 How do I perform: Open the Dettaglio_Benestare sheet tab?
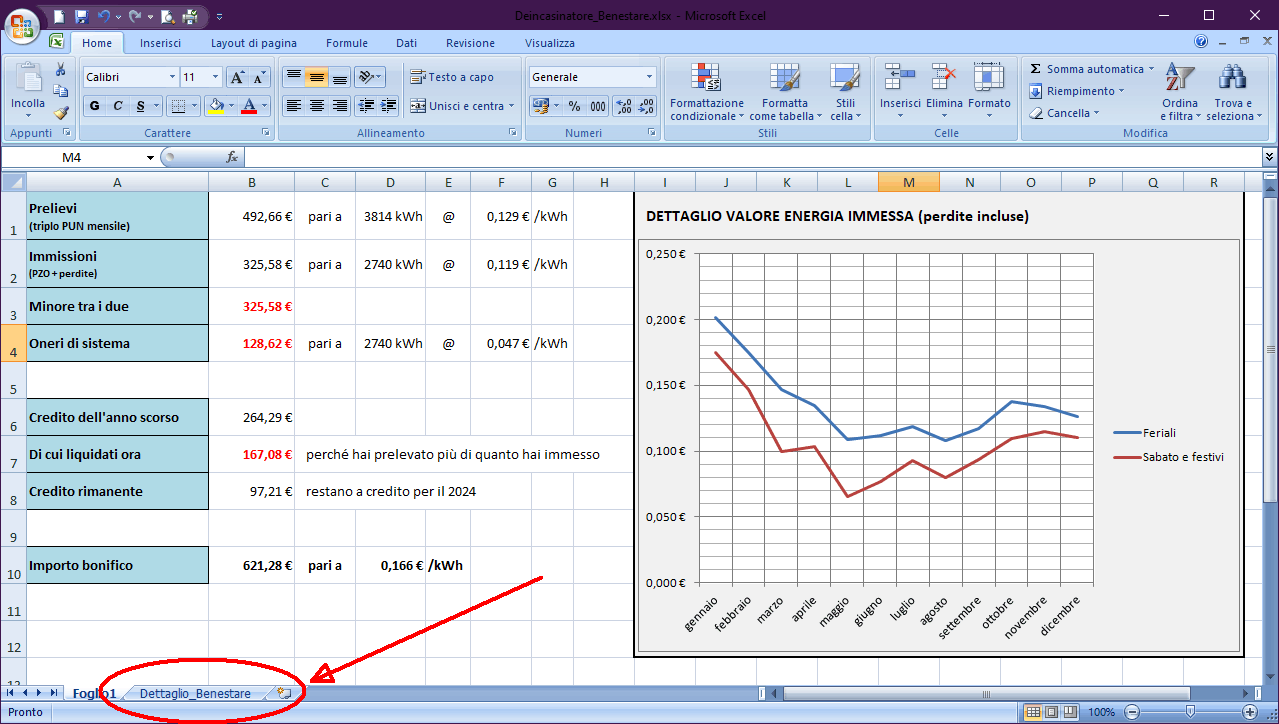point(195,693)
